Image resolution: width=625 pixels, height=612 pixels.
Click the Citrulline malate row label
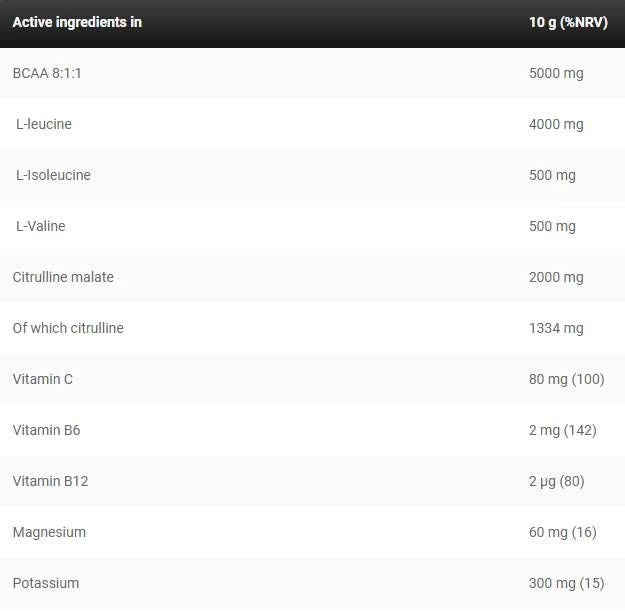pos(63,277)
